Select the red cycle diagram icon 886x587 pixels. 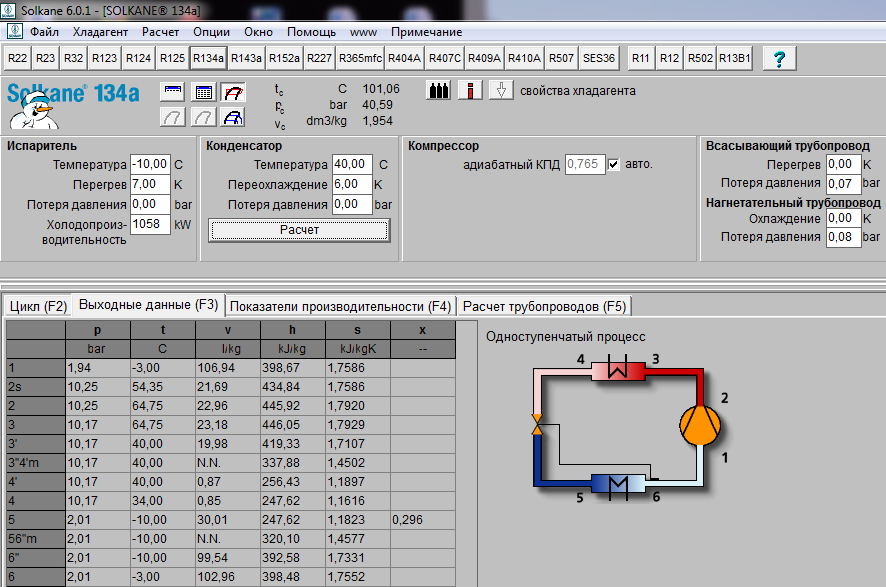[233, 91]
